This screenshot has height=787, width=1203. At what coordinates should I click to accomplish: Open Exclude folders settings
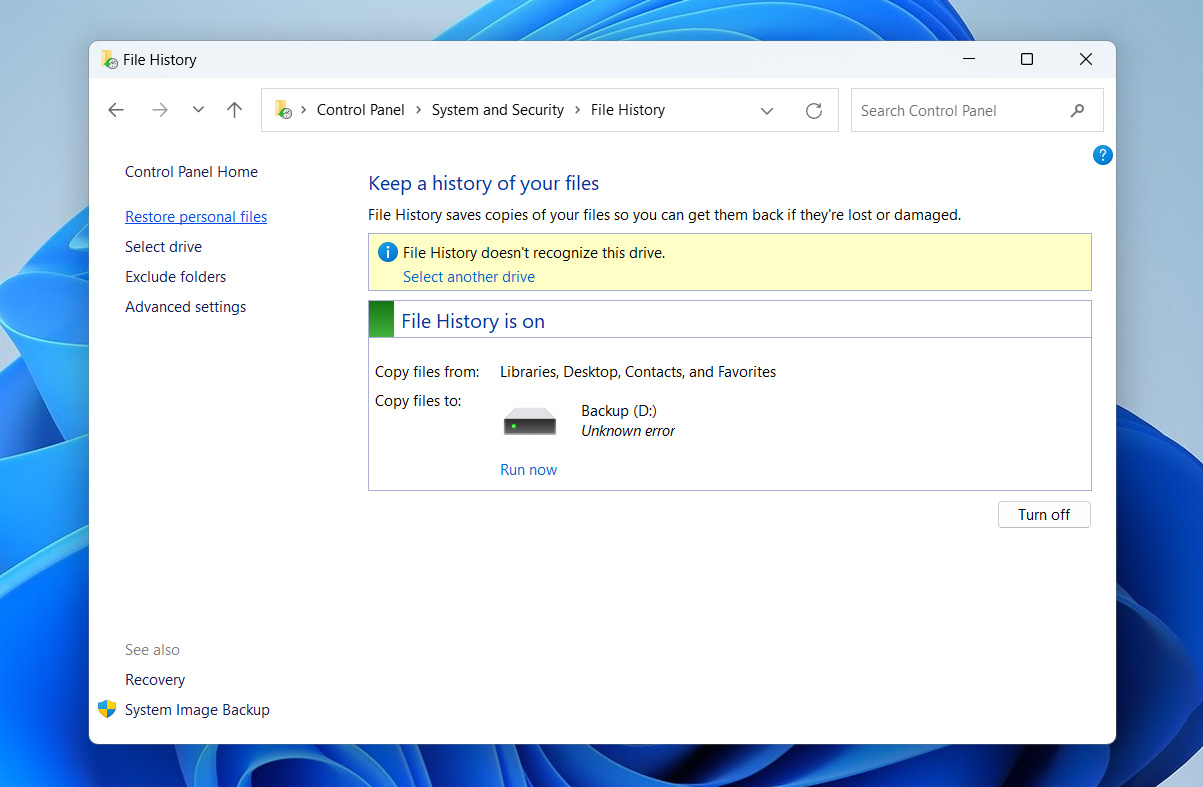(x=175, y=277)
